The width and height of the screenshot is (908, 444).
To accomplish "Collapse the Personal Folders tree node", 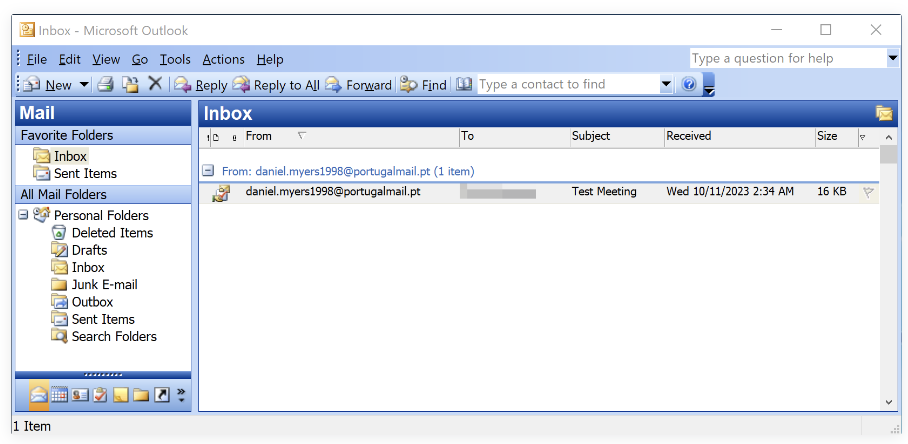I will click(23, 215).
